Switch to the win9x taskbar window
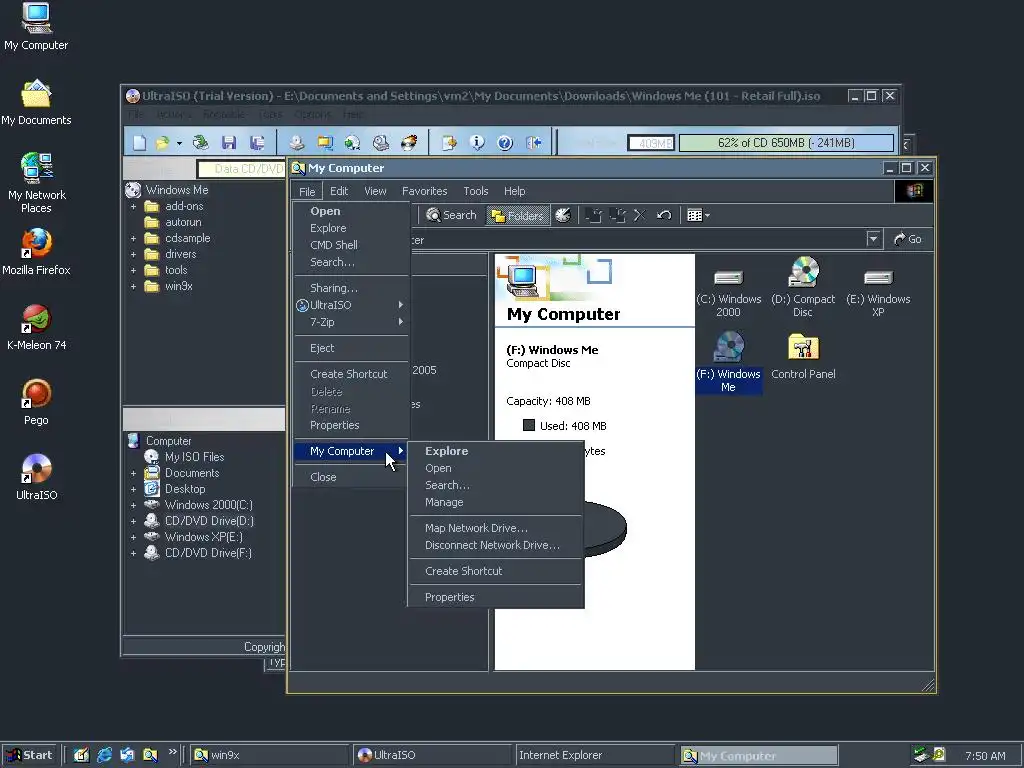Image resolution: width=1024 pixels, height=768 pixels. coord(269,755)
